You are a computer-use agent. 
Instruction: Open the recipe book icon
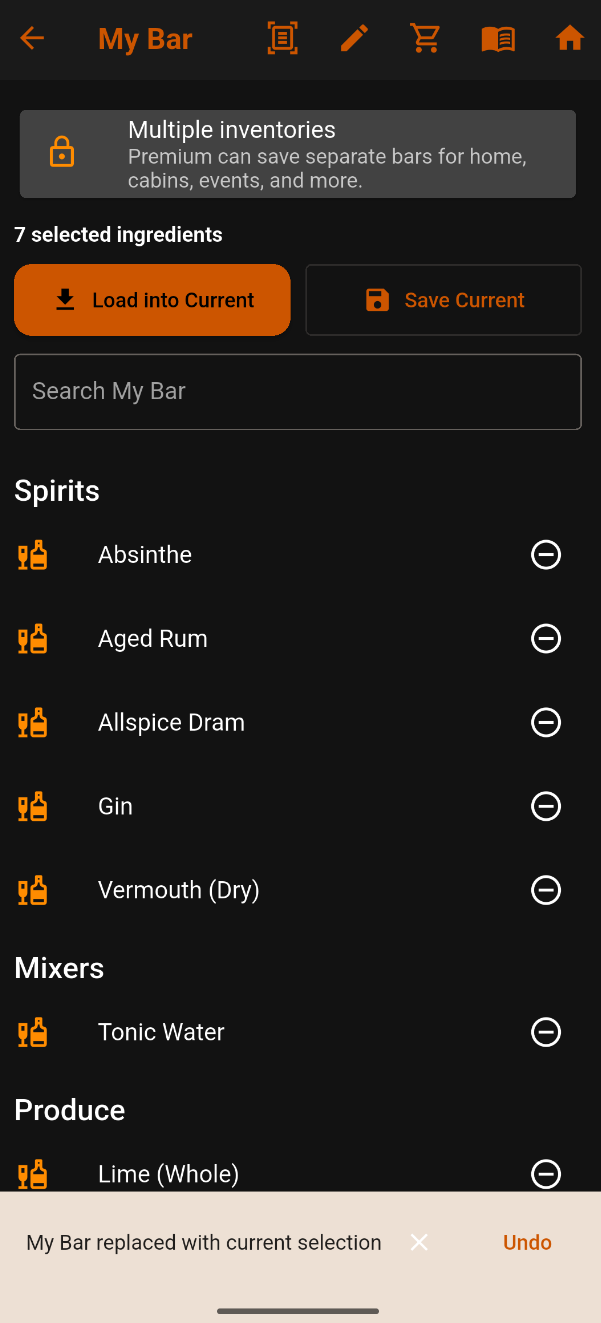click(x=498, y=39)
